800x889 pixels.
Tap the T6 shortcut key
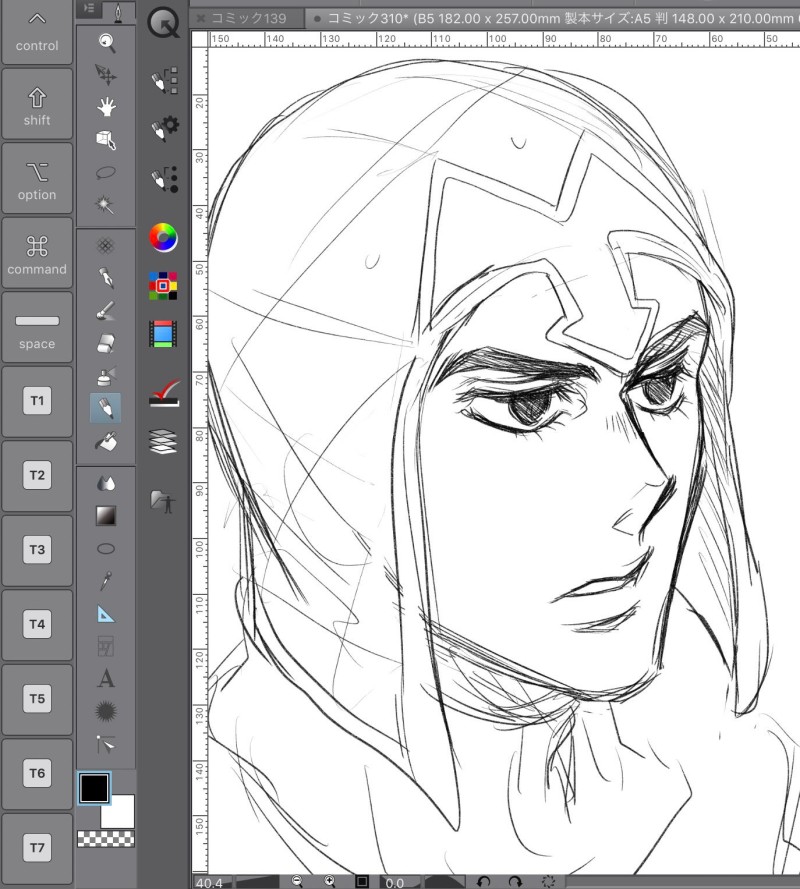coord(37,774)
